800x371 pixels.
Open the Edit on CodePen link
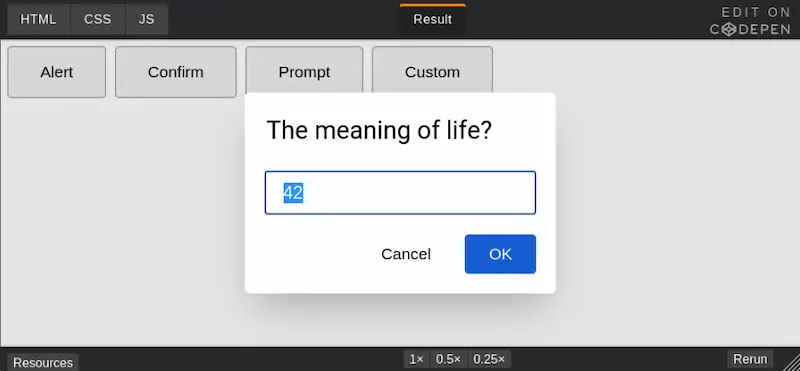tap(750, 21)
